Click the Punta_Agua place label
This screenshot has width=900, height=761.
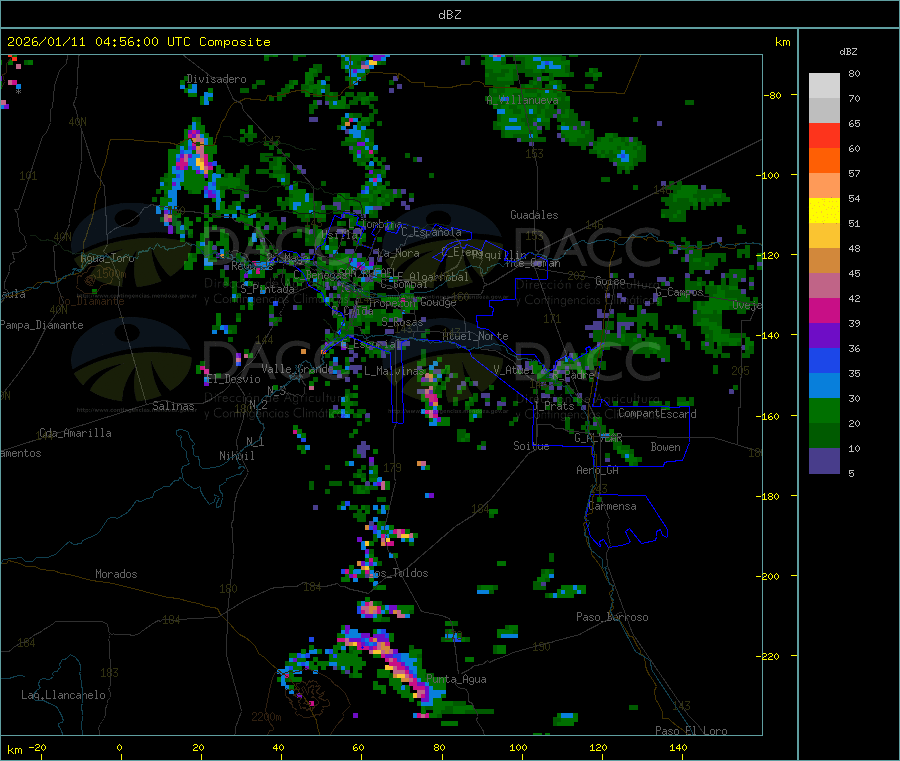pyautogui.click(x=456, y=679)
